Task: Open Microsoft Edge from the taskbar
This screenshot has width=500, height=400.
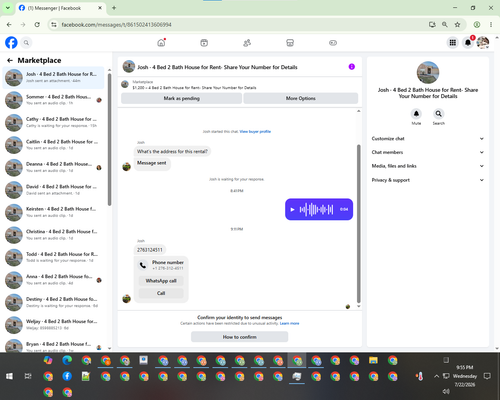Action: [67, 360]
